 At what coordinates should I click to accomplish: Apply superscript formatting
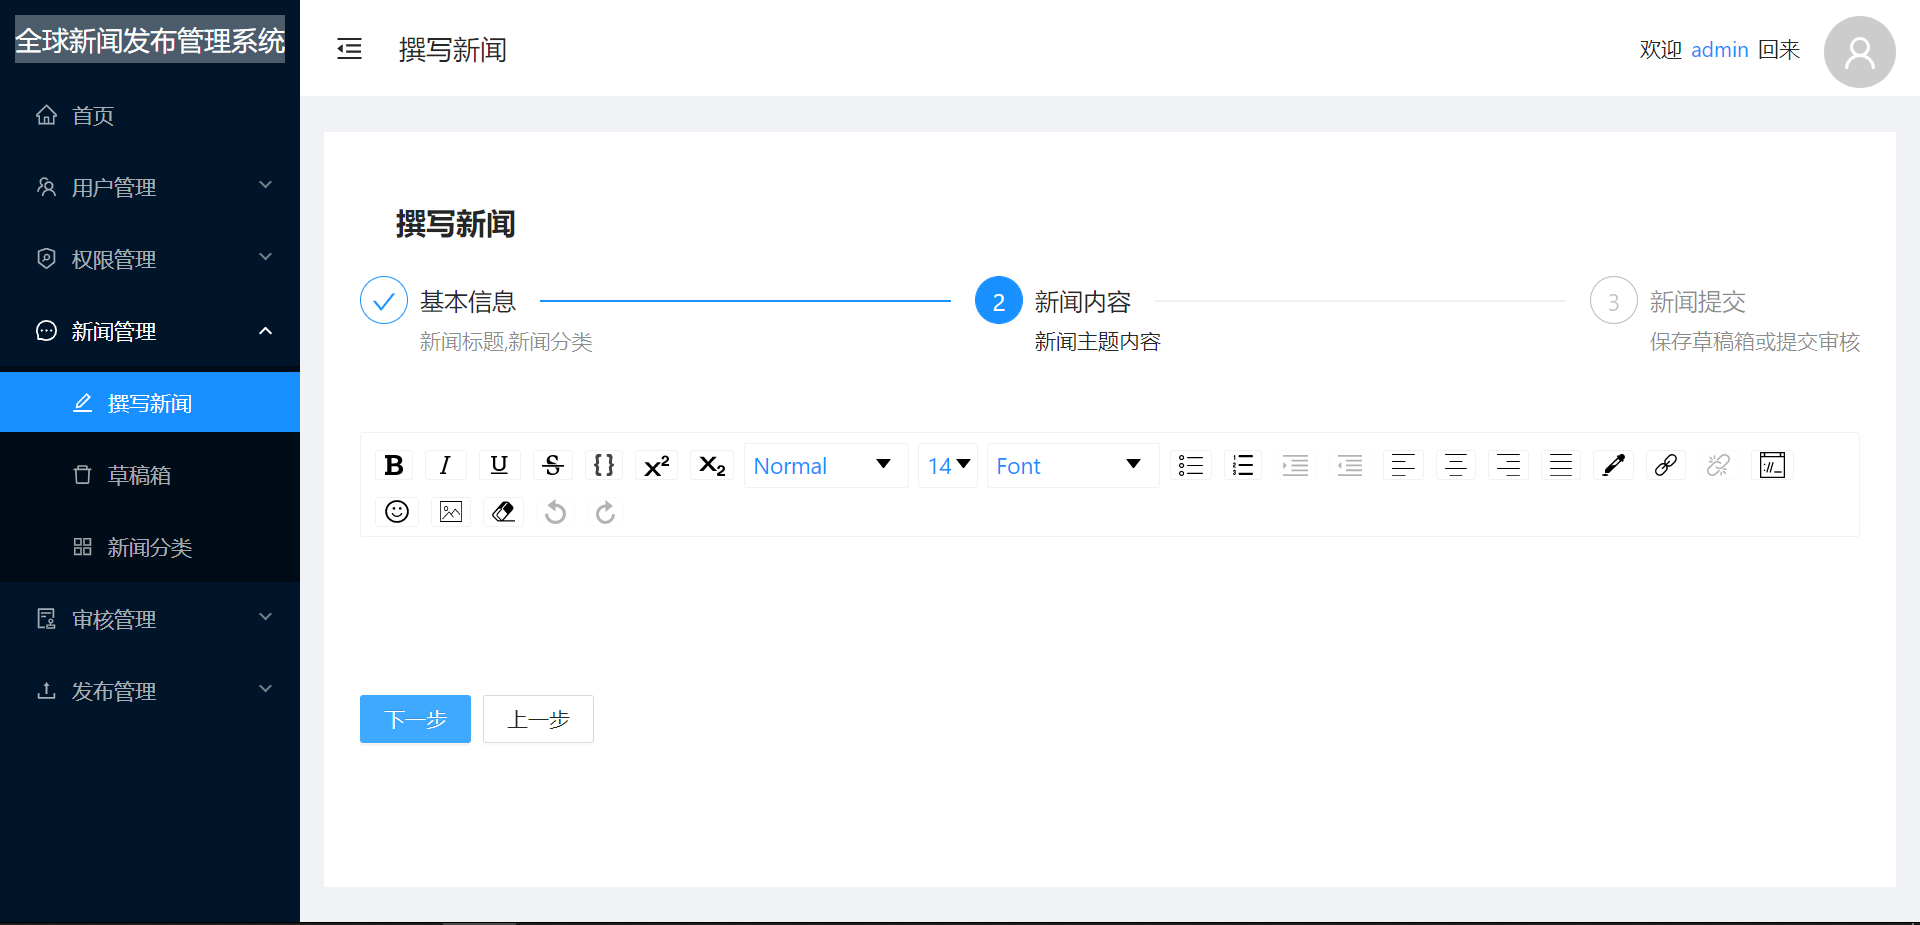(x=656, y=465)
